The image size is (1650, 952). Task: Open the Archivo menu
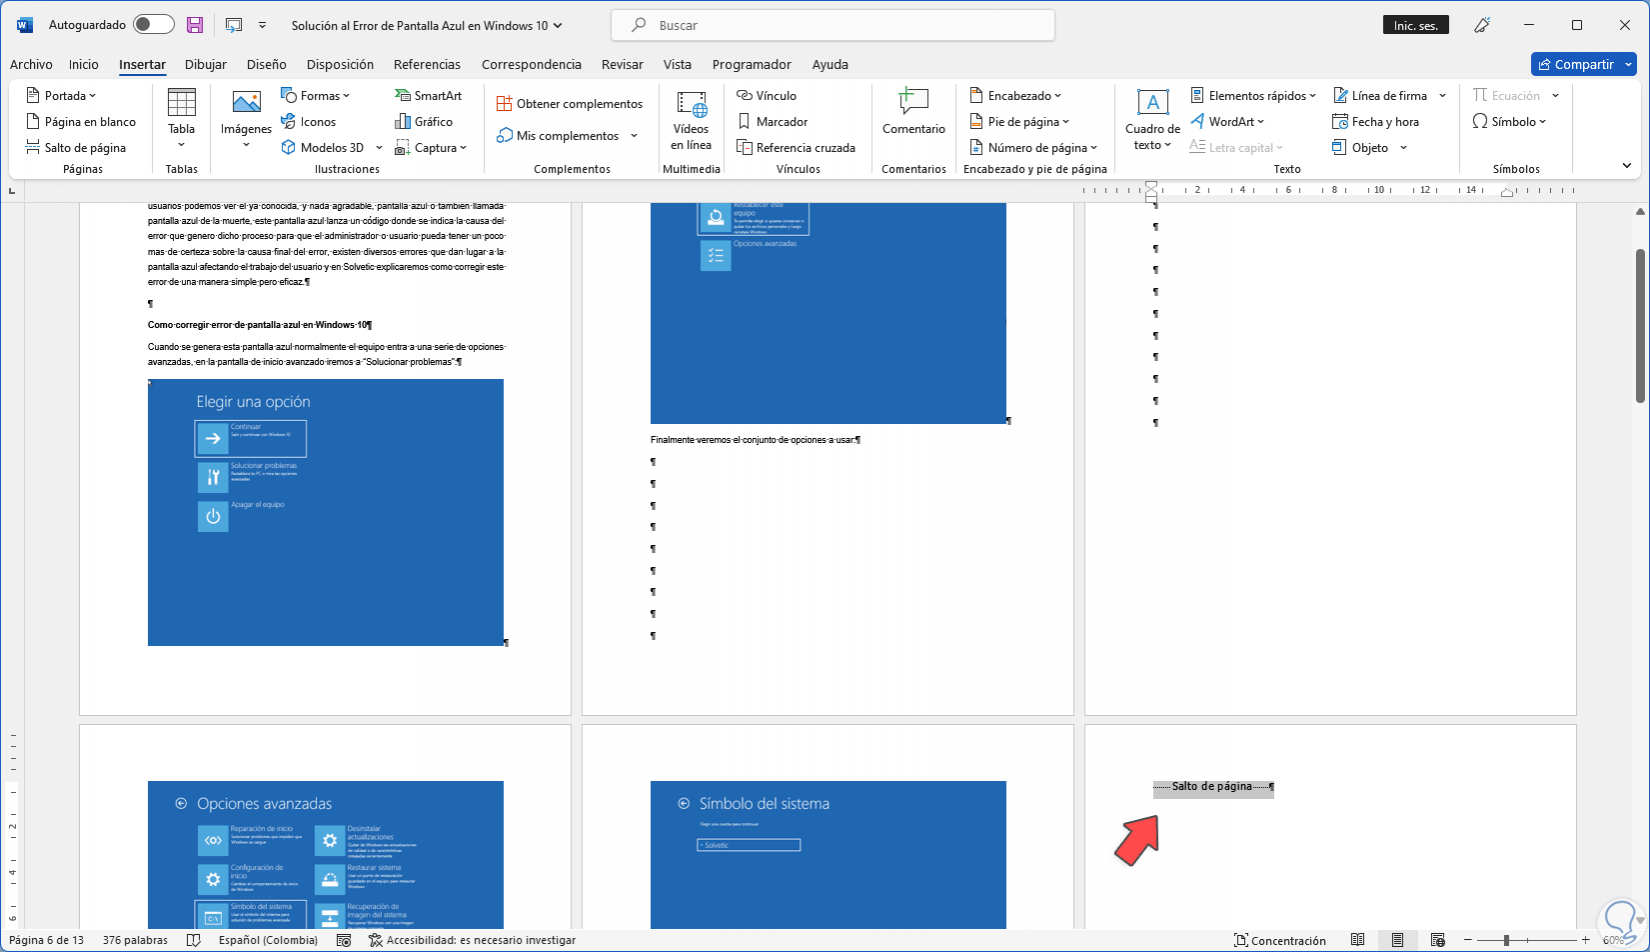pyautogui.click(x=31, y=64)
